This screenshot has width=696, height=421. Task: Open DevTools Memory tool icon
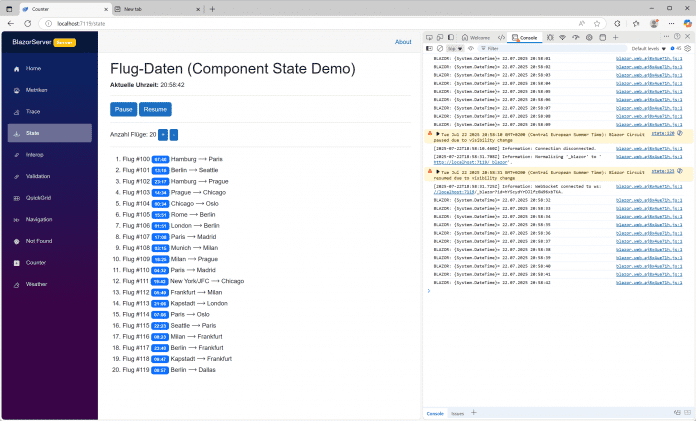point(589,37)
